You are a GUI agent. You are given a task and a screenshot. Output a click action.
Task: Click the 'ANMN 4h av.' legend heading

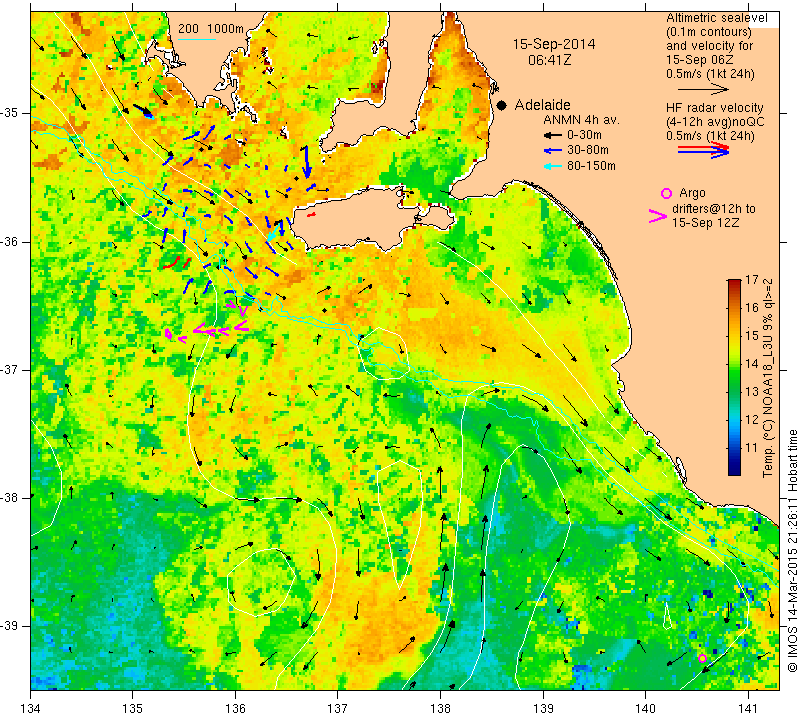[x=581, y=120]
